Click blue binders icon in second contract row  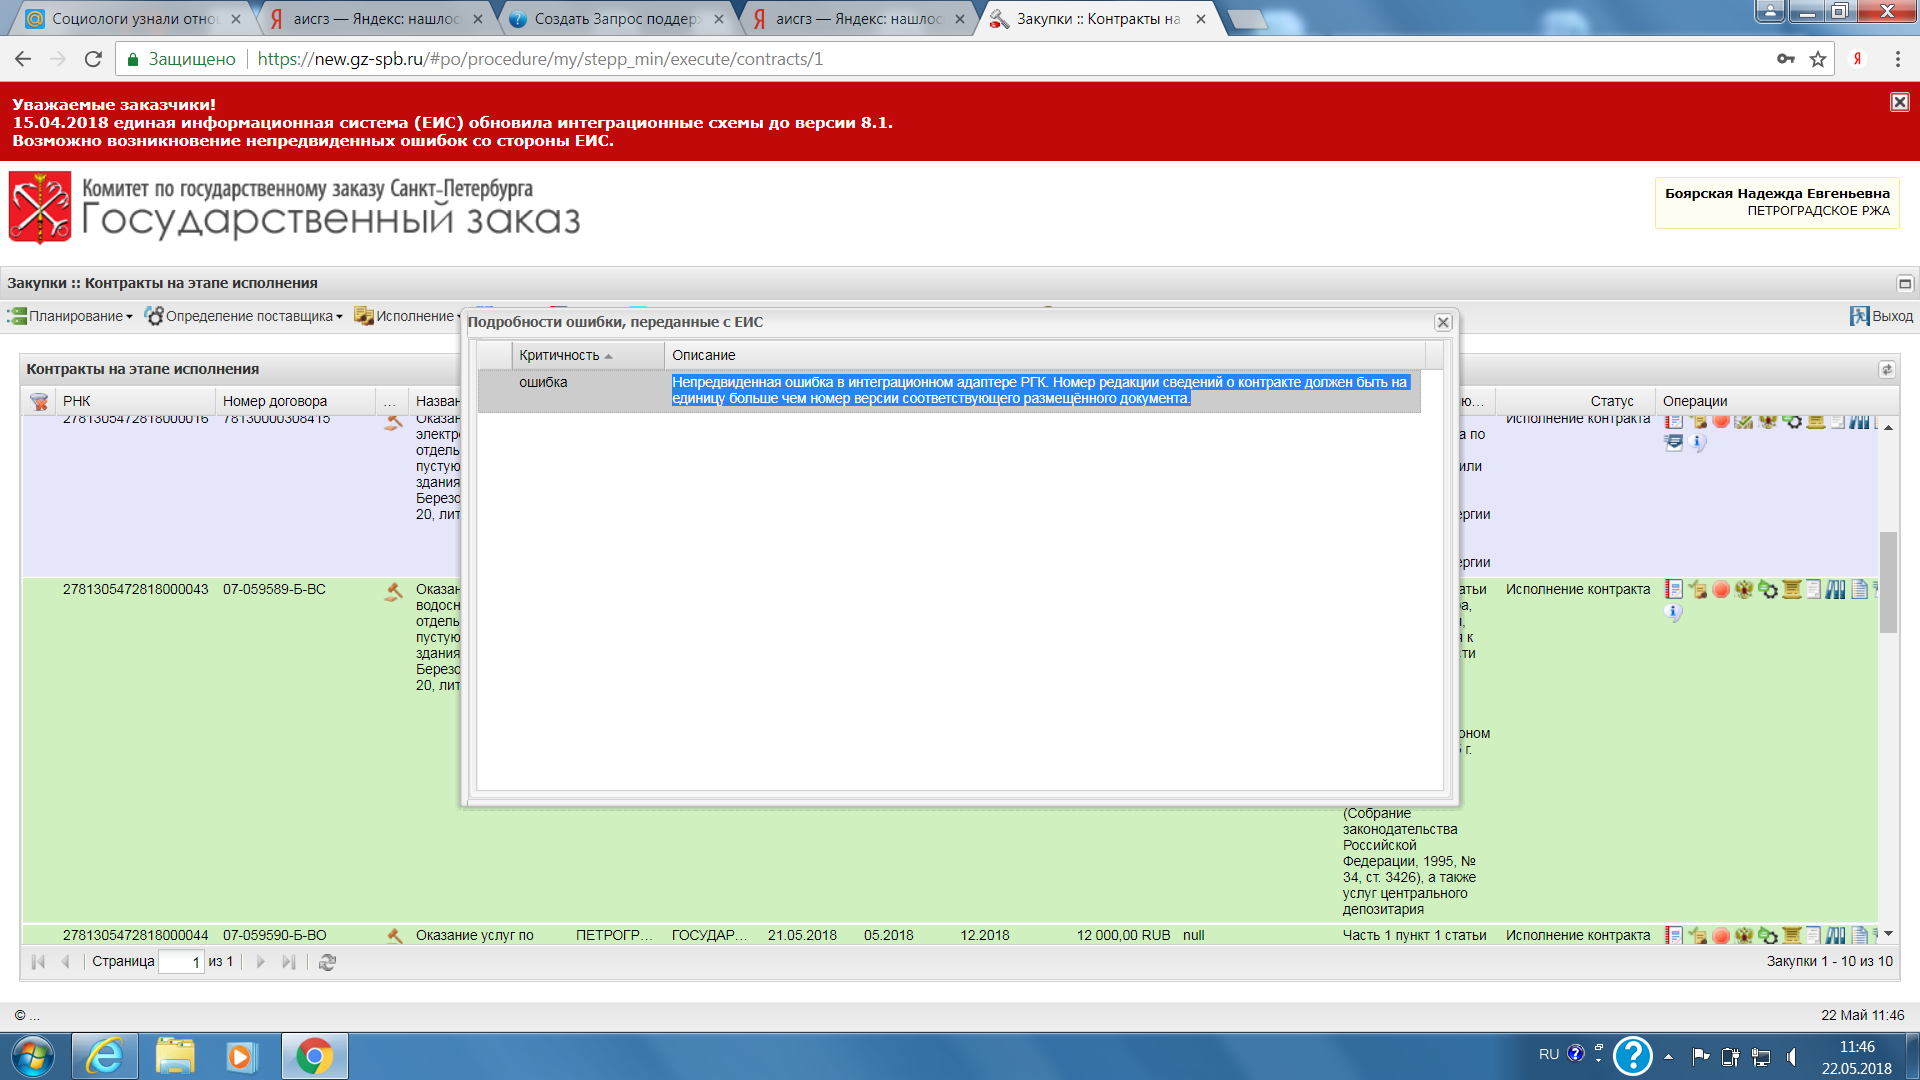(x=1836, y=590)
